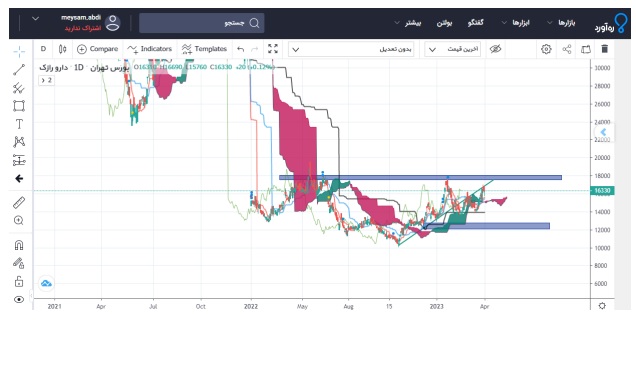The image size is (636, 374).
Task: Open the بولتن bulletin page
Action: coord(445,23)
